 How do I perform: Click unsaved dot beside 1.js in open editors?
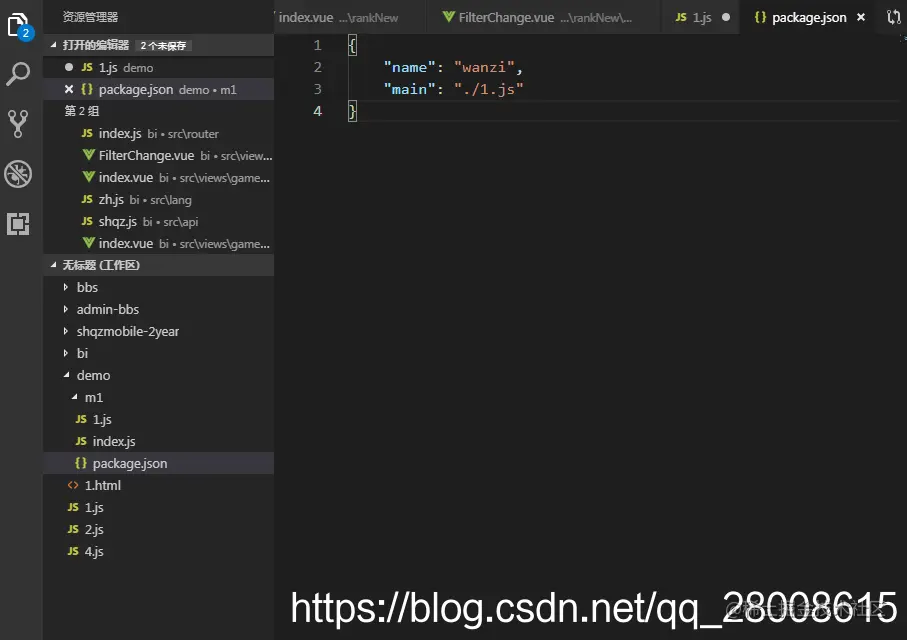(69, 67)
